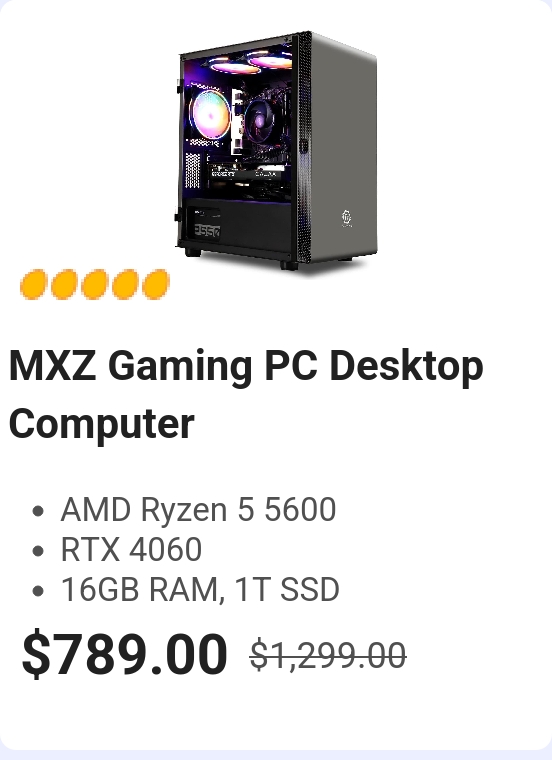Image resolution: width=552 pixels, height=760 pixels.
Task: Select the AMD Ryzen 5 5600 spec line
Action: pyautogui.click(x=198, y=509)
